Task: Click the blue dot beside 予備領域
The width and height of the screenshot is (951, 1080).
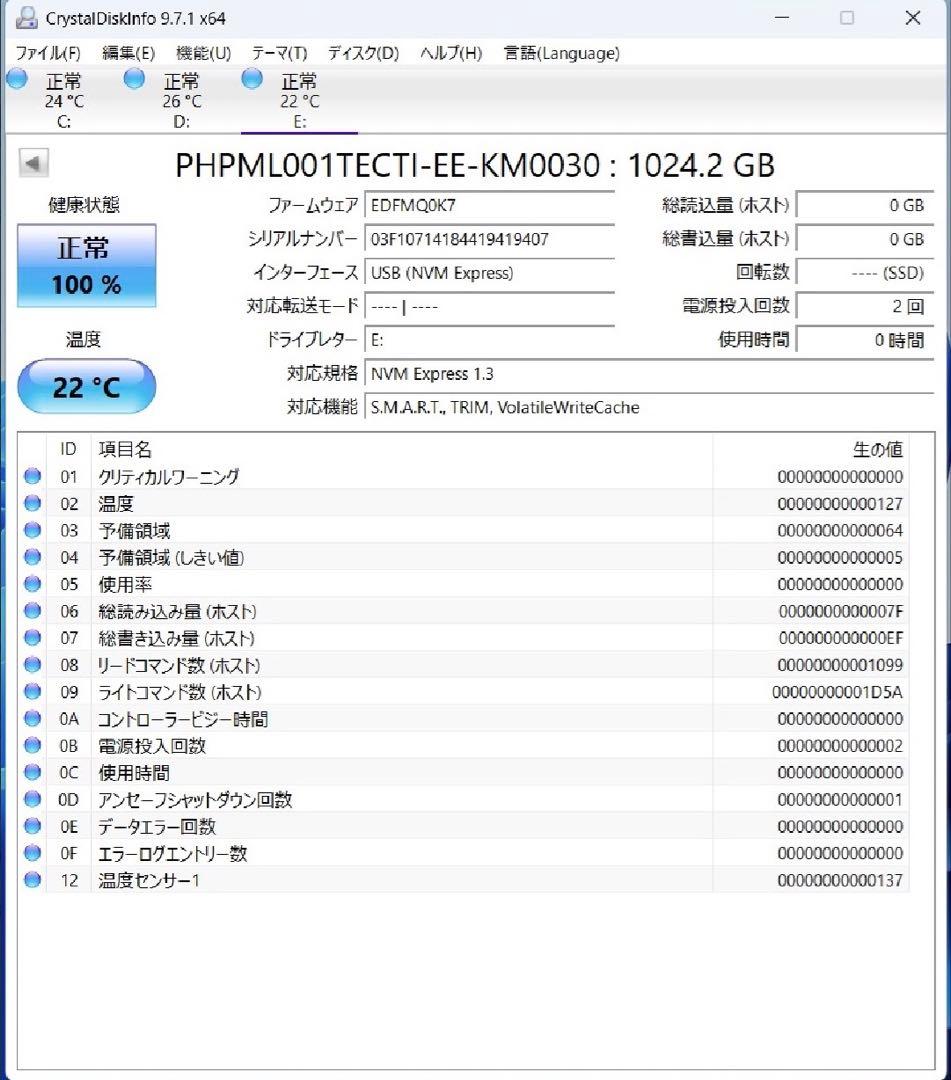Action: (33, 530)
